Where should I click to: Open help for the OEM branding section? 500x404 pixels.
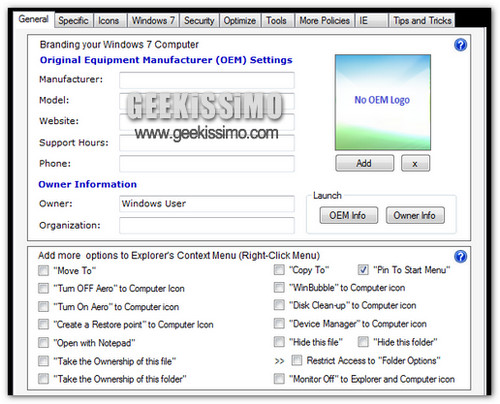(x=460, y=45)
